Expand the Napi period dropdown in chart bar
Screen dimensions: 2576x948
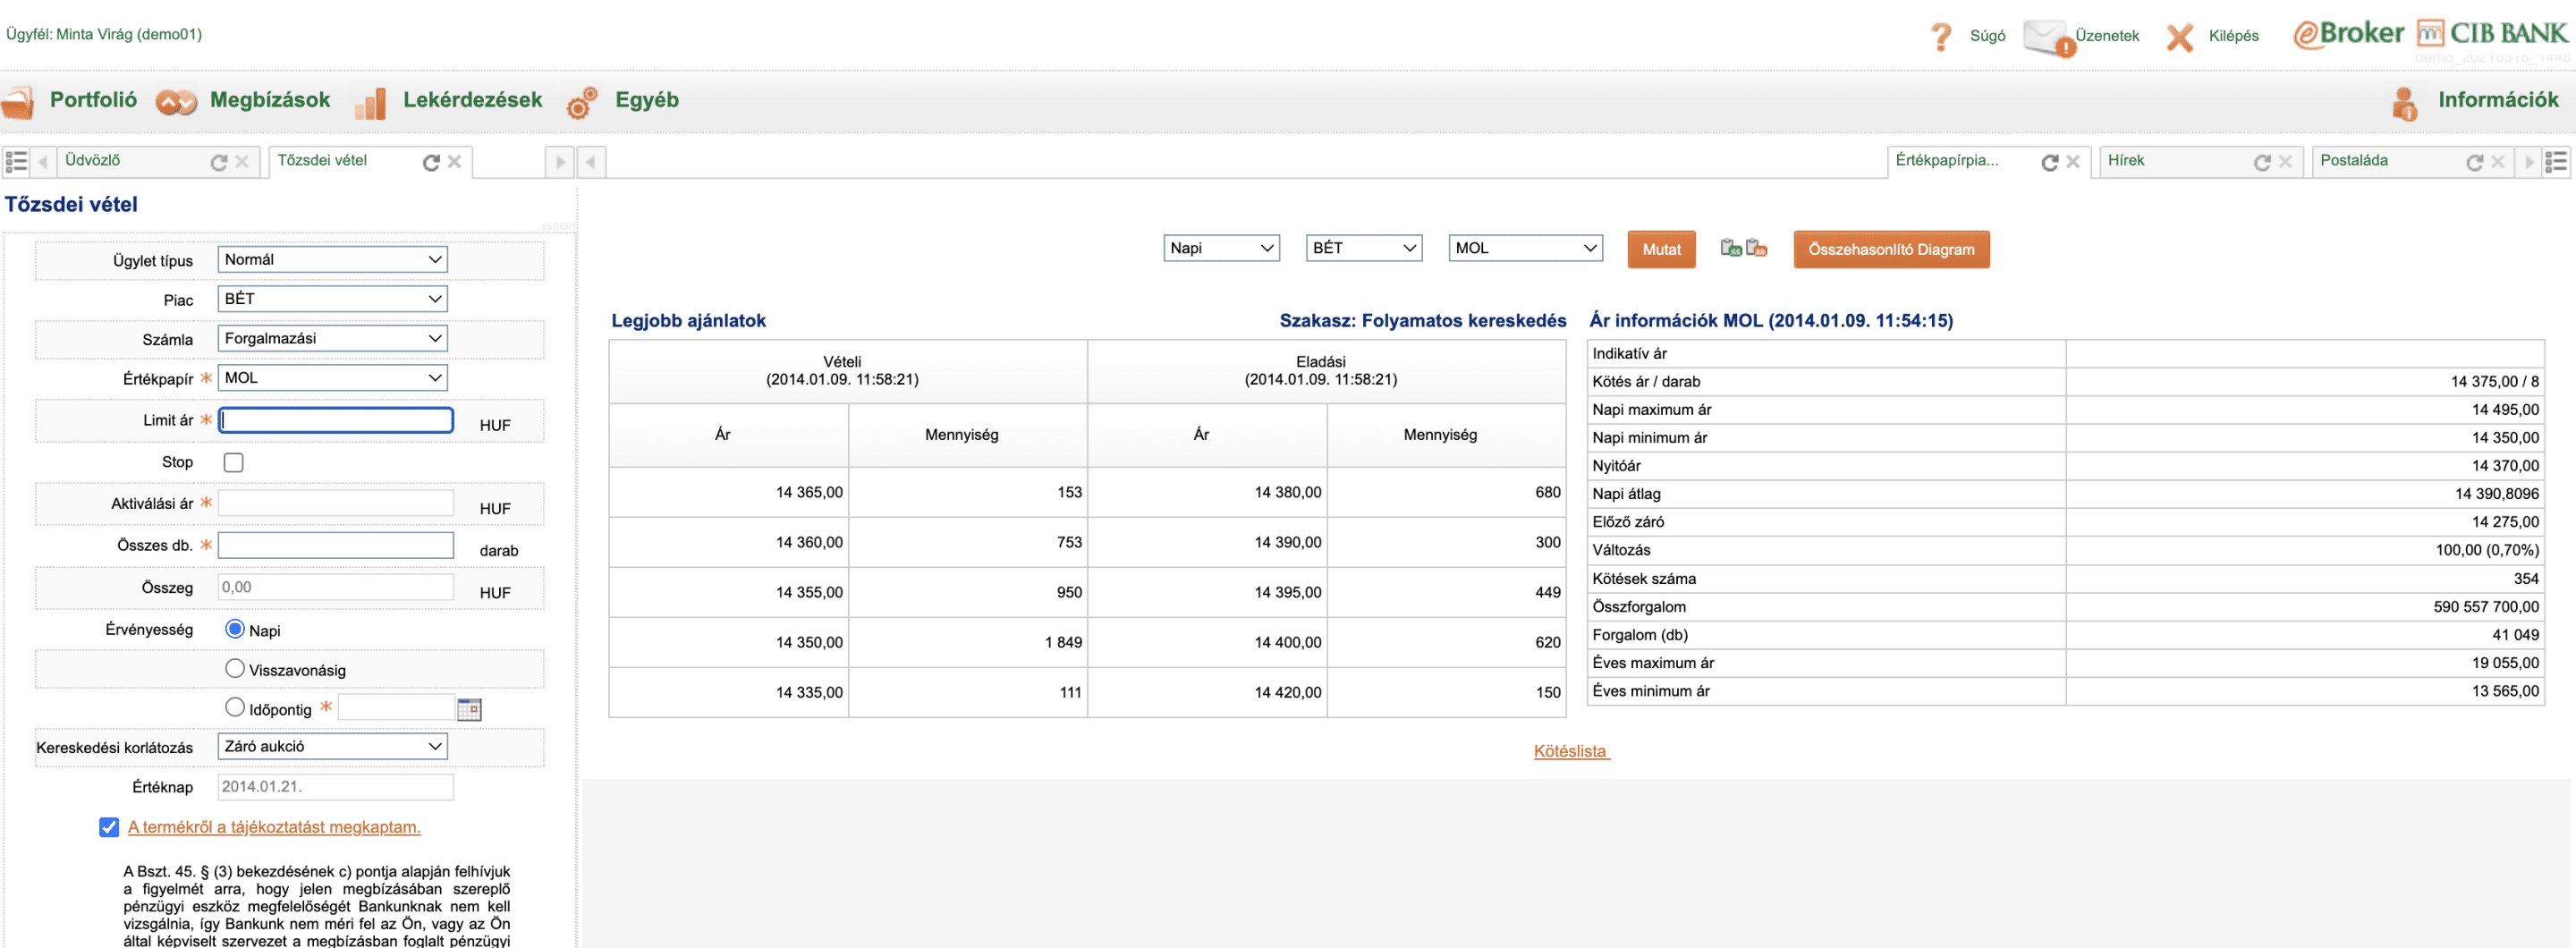point(1221,248)
